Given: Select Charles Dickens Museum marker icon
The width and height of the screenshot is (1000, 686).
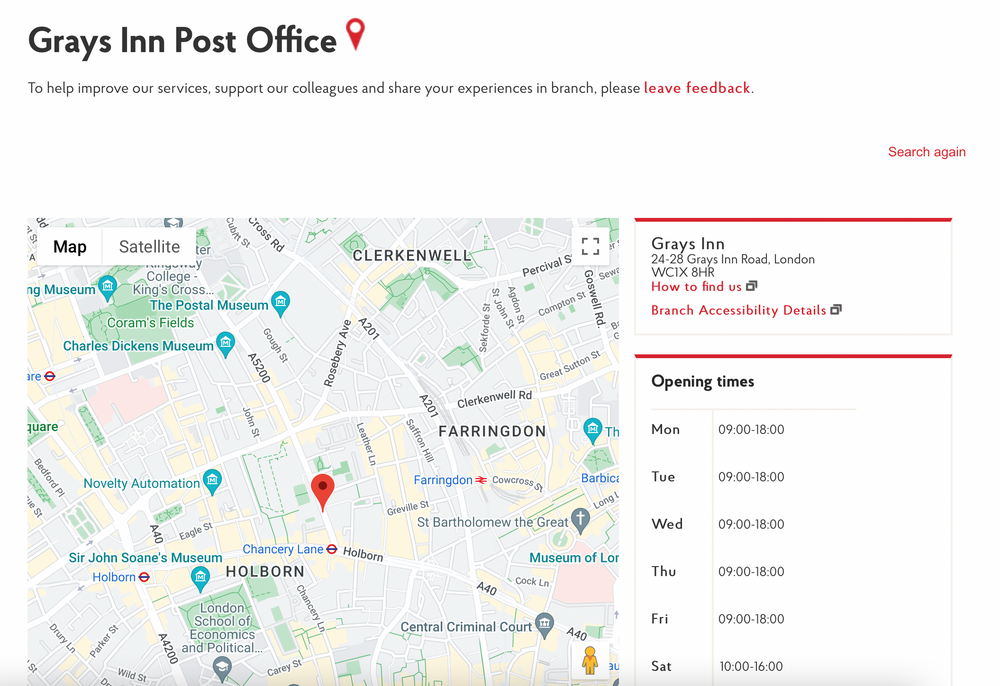Looking at the screenshot, I should point(225,344).
